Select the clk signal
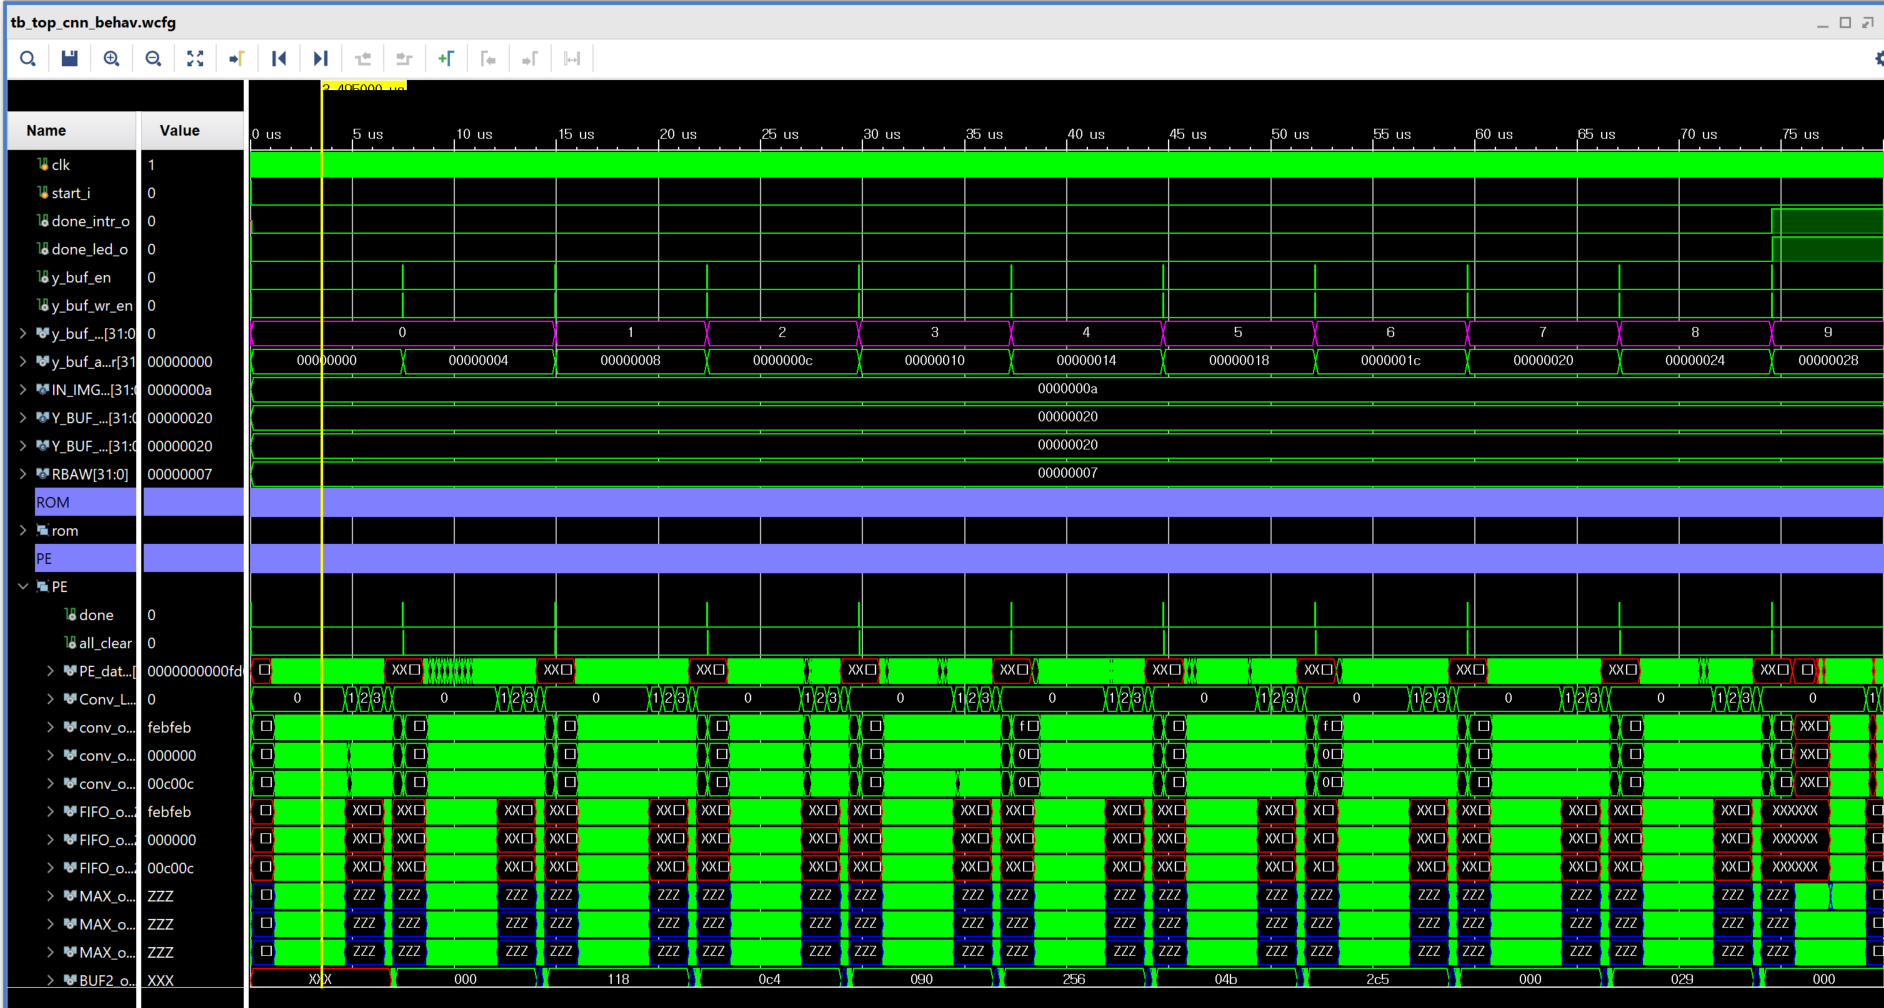 (x=61, y=164)
